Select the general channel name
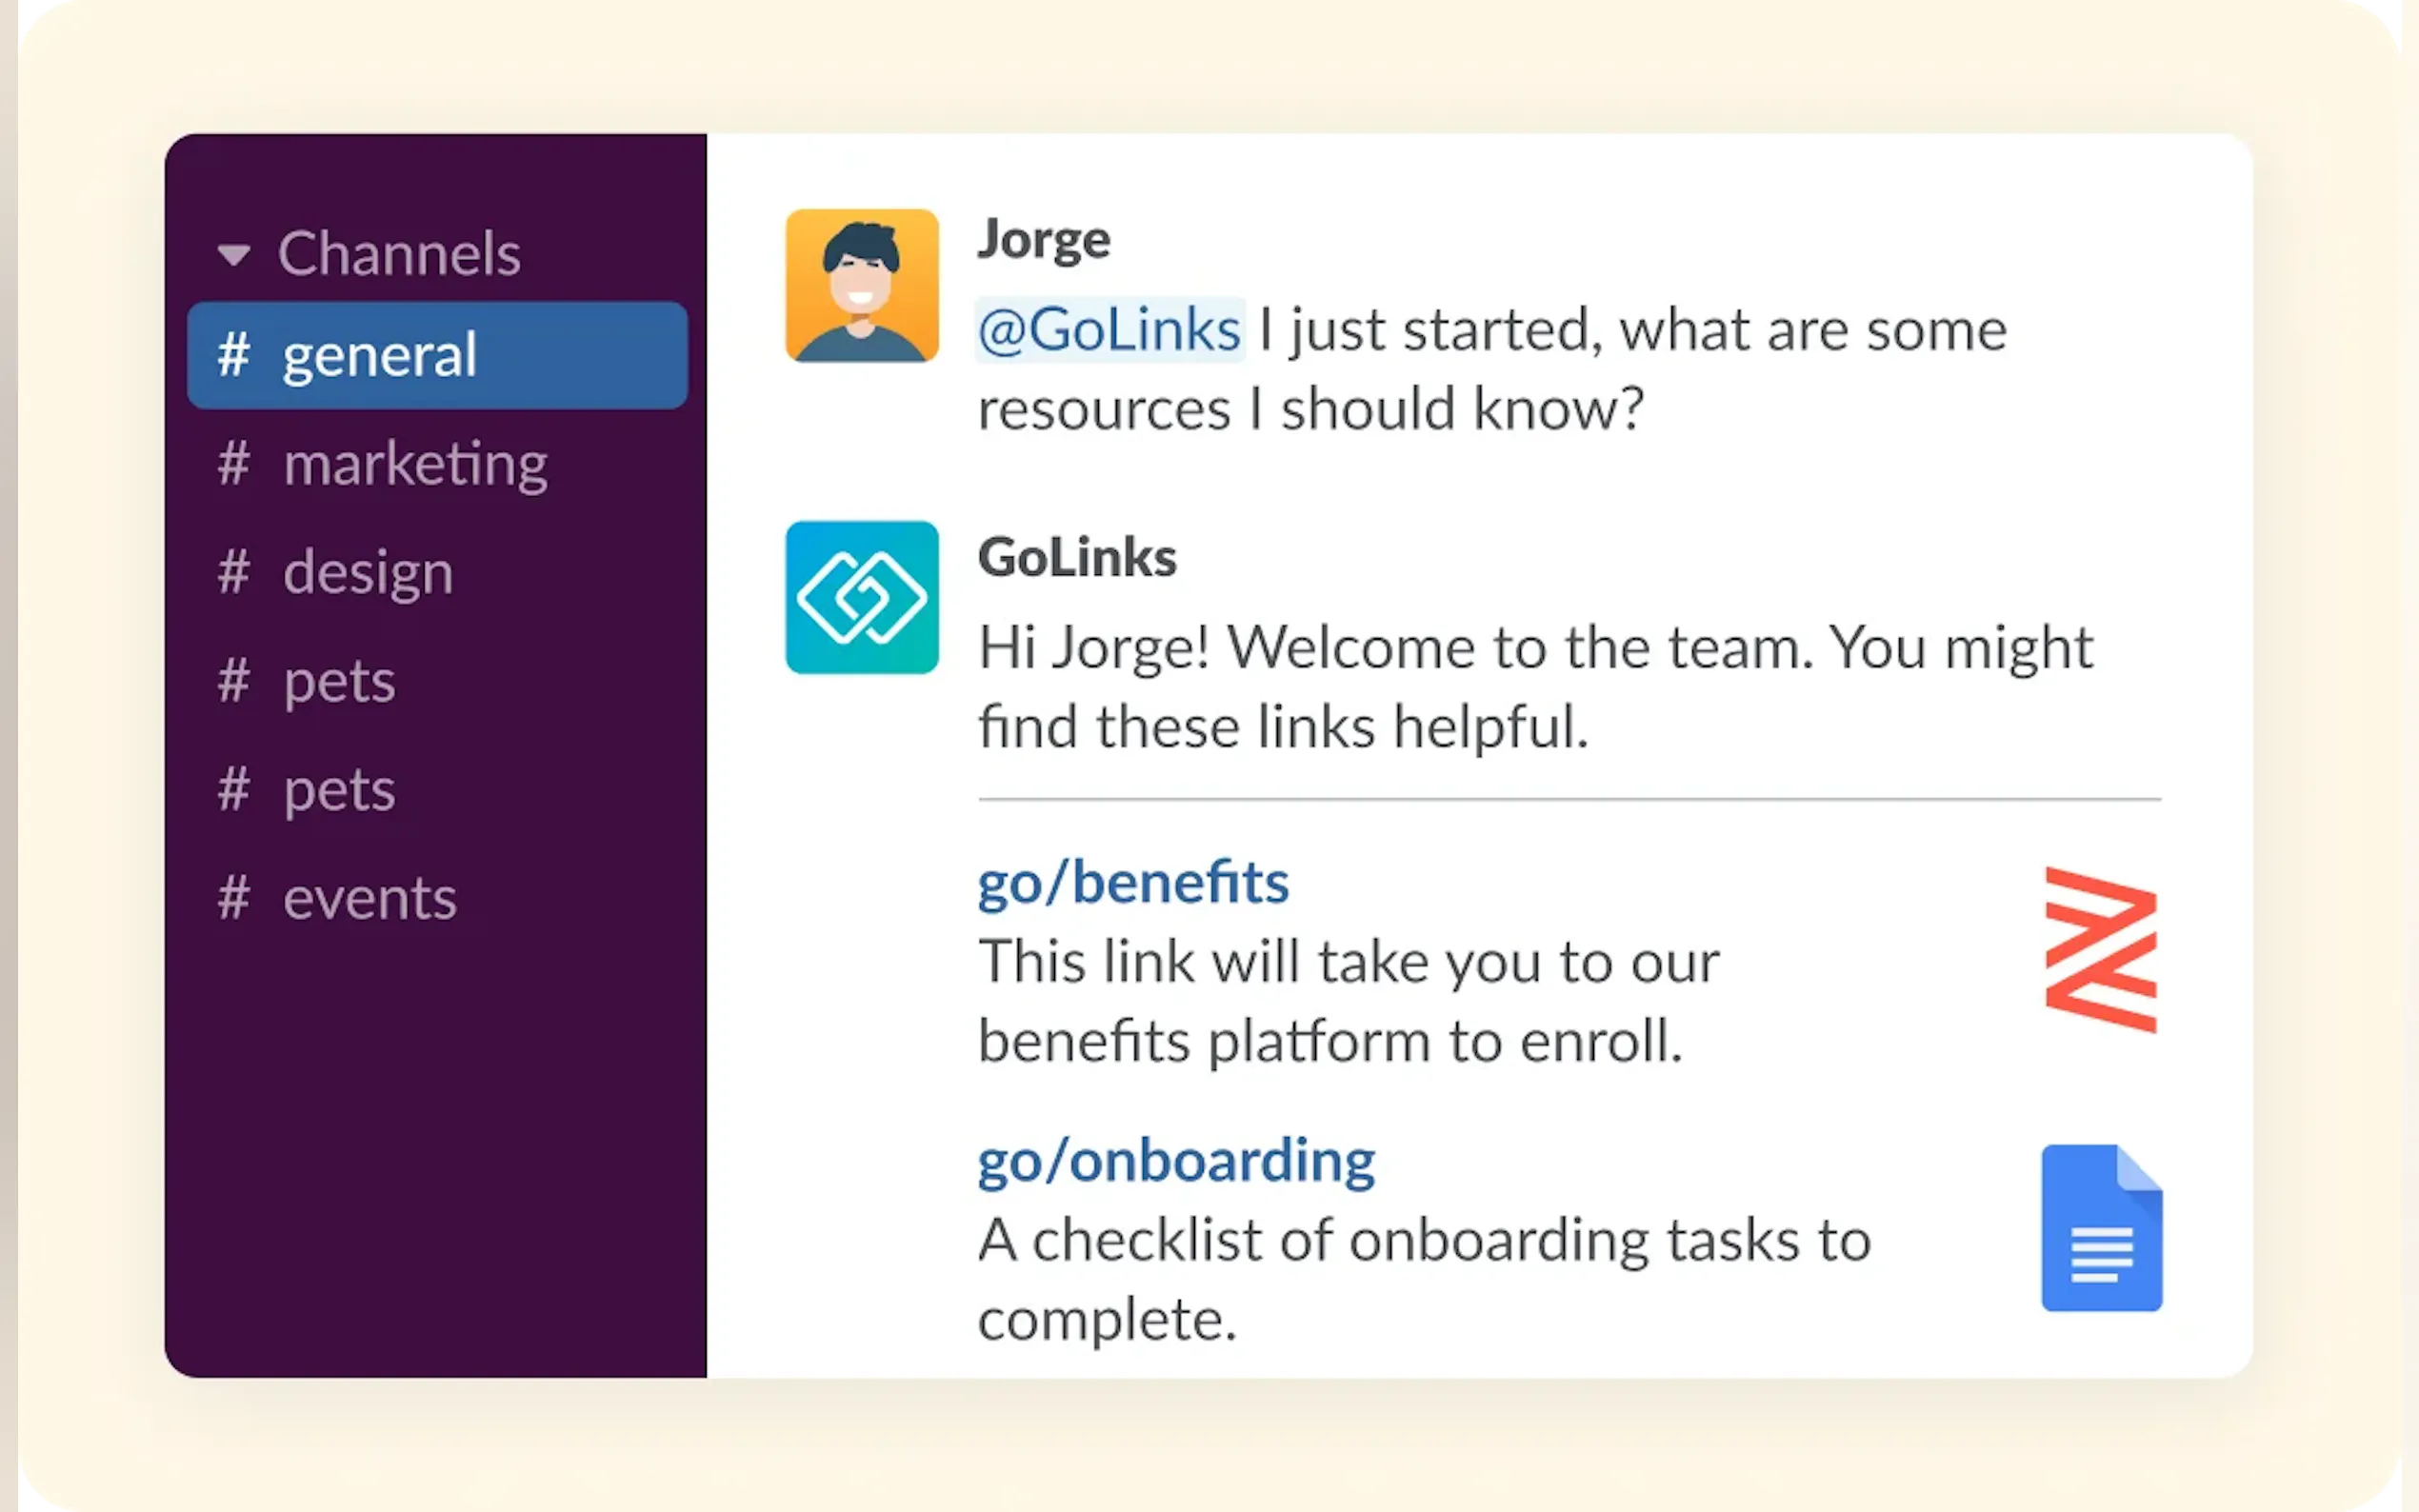This screenshot has width=2419, height=1512. [x=379, y=355]
